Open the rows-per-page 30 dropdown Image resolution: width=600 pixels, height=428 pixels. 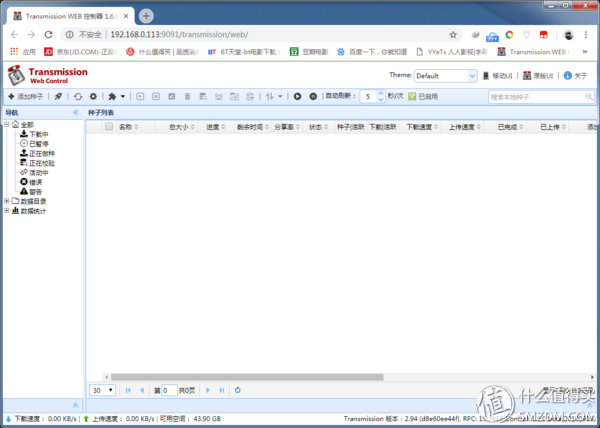pyautogui.click(x=103, y=390)
